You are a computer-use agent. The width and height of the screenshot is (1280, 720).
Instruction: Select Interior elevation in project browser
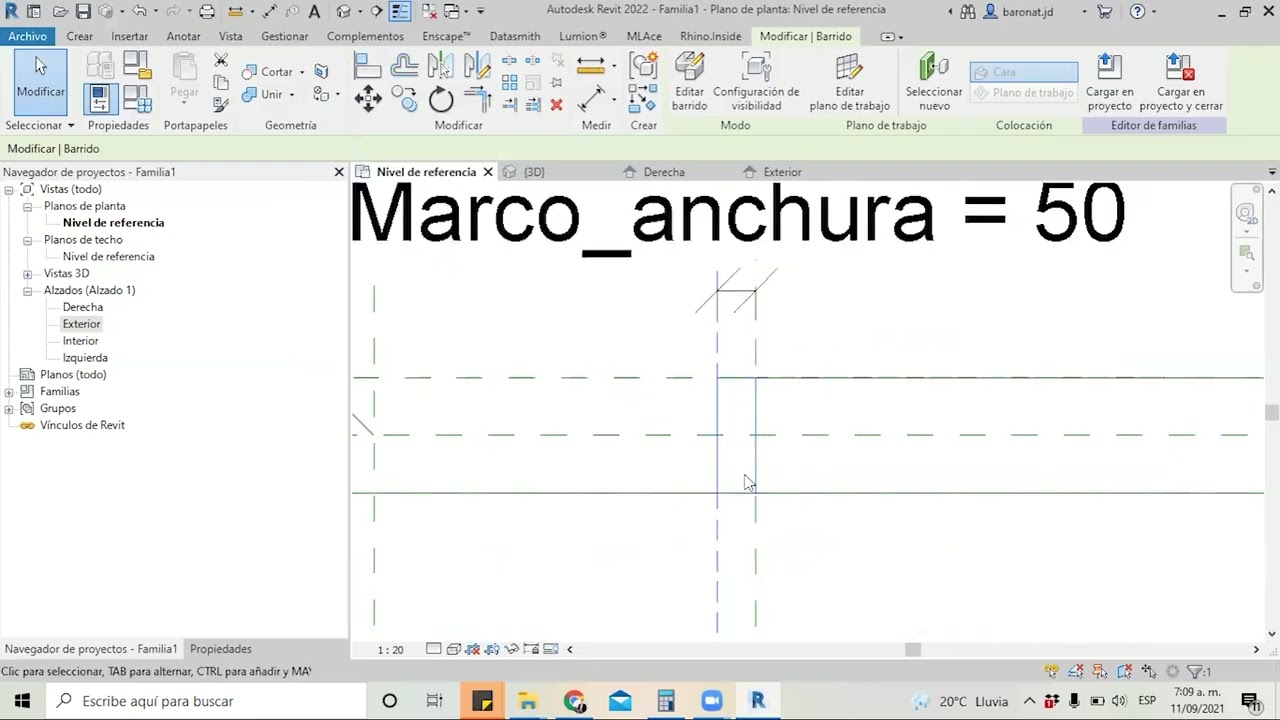tap(81, 341)
